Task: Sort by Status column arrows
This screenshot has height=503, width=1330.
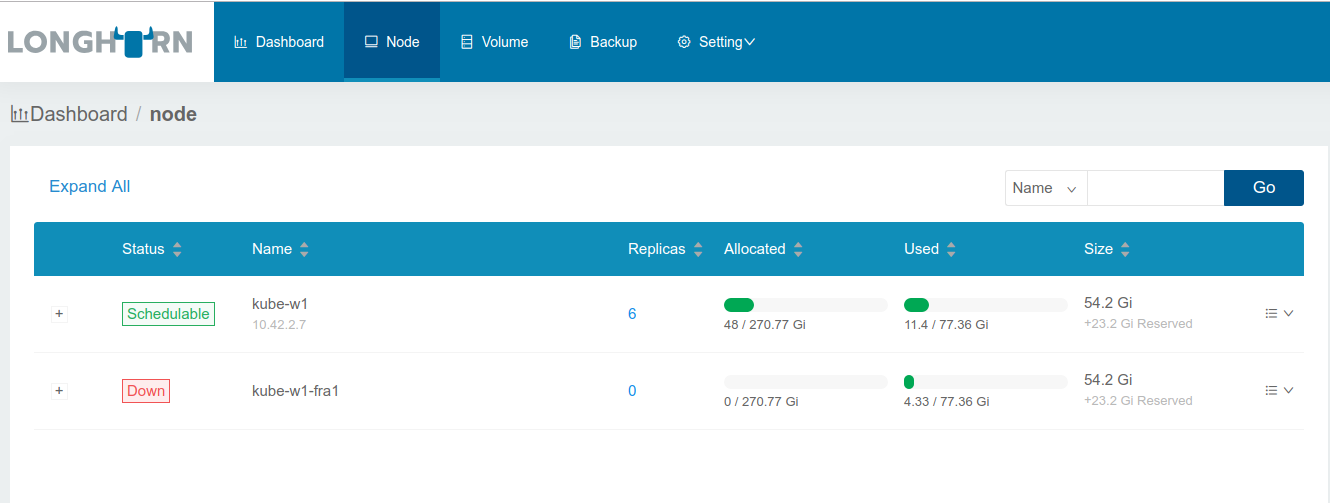Action: (x=177, y=249)
